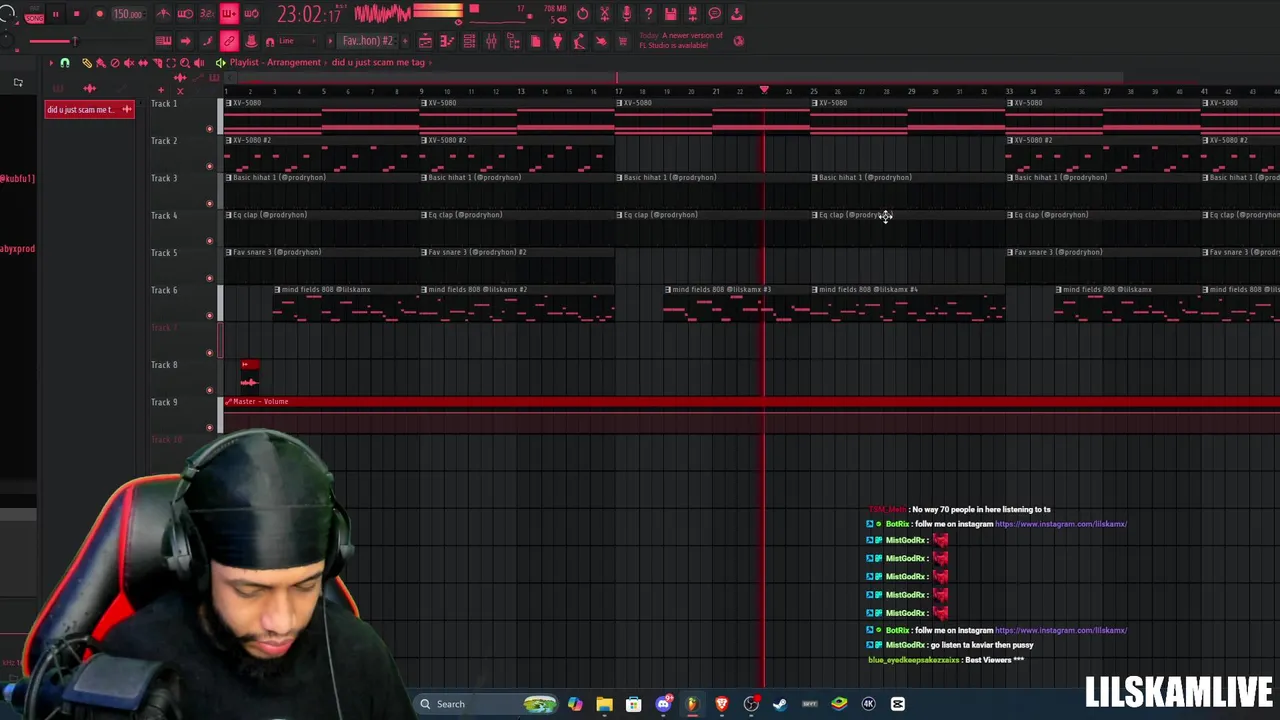The image size is (1280, 720).
Task: Open clip menu of first Fav snare 3 clip
Action: (x=229, y=252)
